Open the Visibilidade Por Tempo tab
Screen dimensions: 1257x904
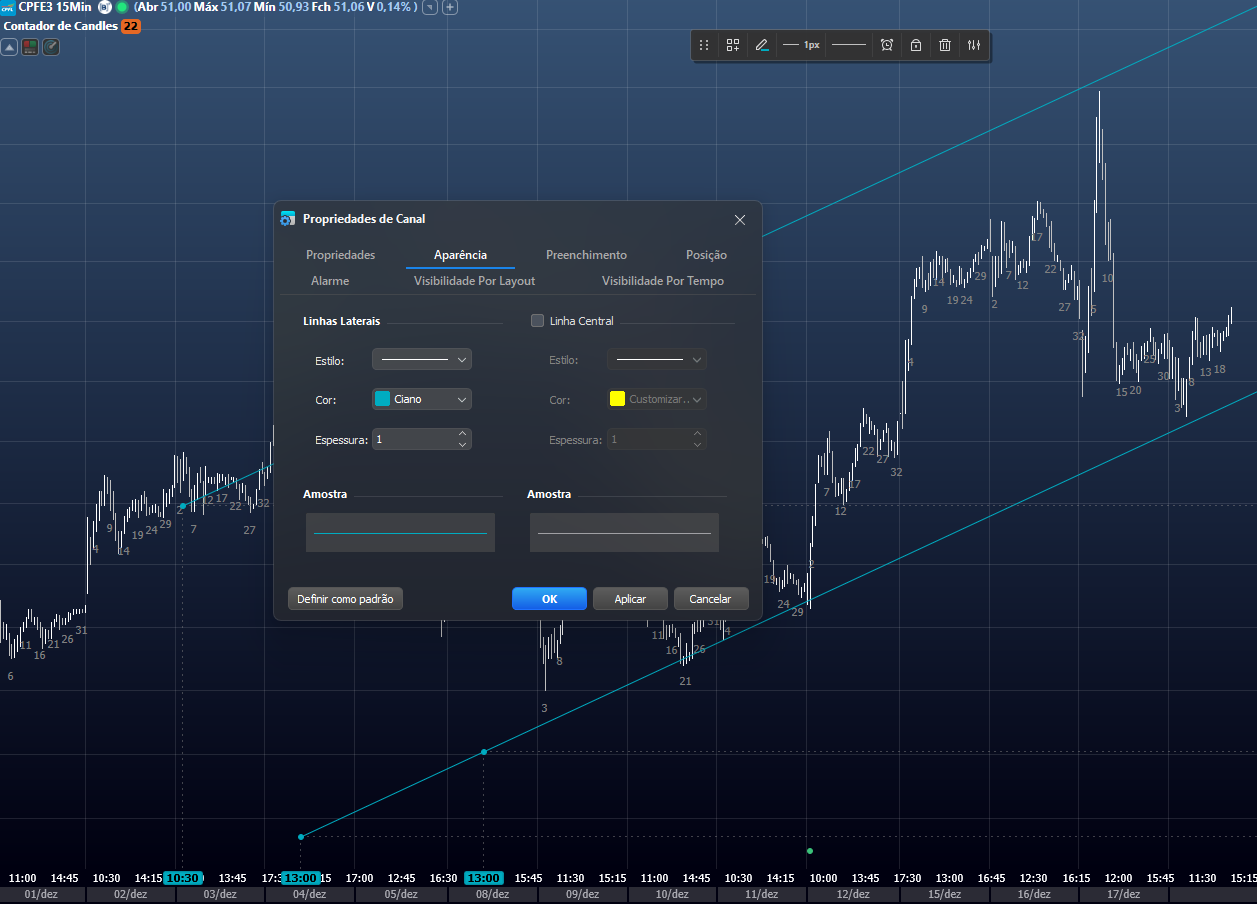point(662,281)
